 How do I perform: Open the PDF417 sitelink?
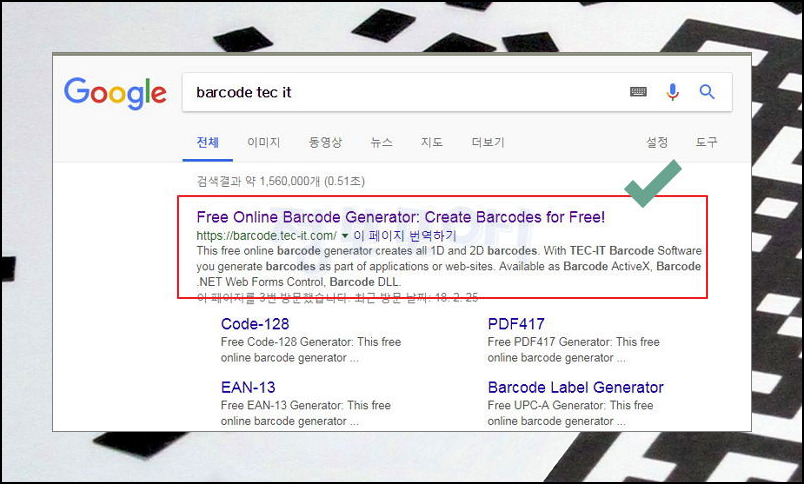coord(516,324)
